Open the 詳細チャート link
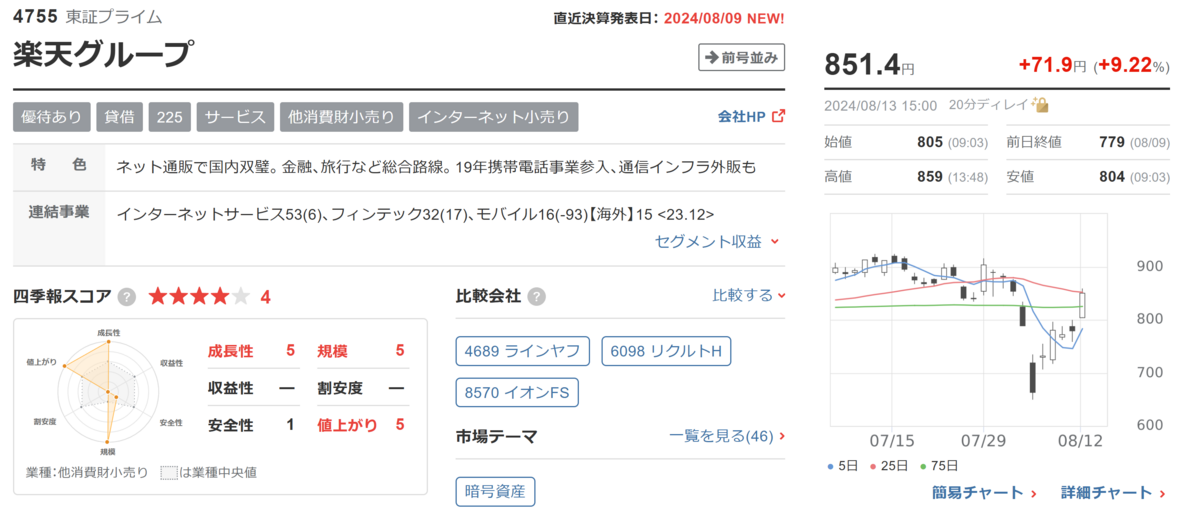This screenshot has width=1200, height=514. point(1114,492)
